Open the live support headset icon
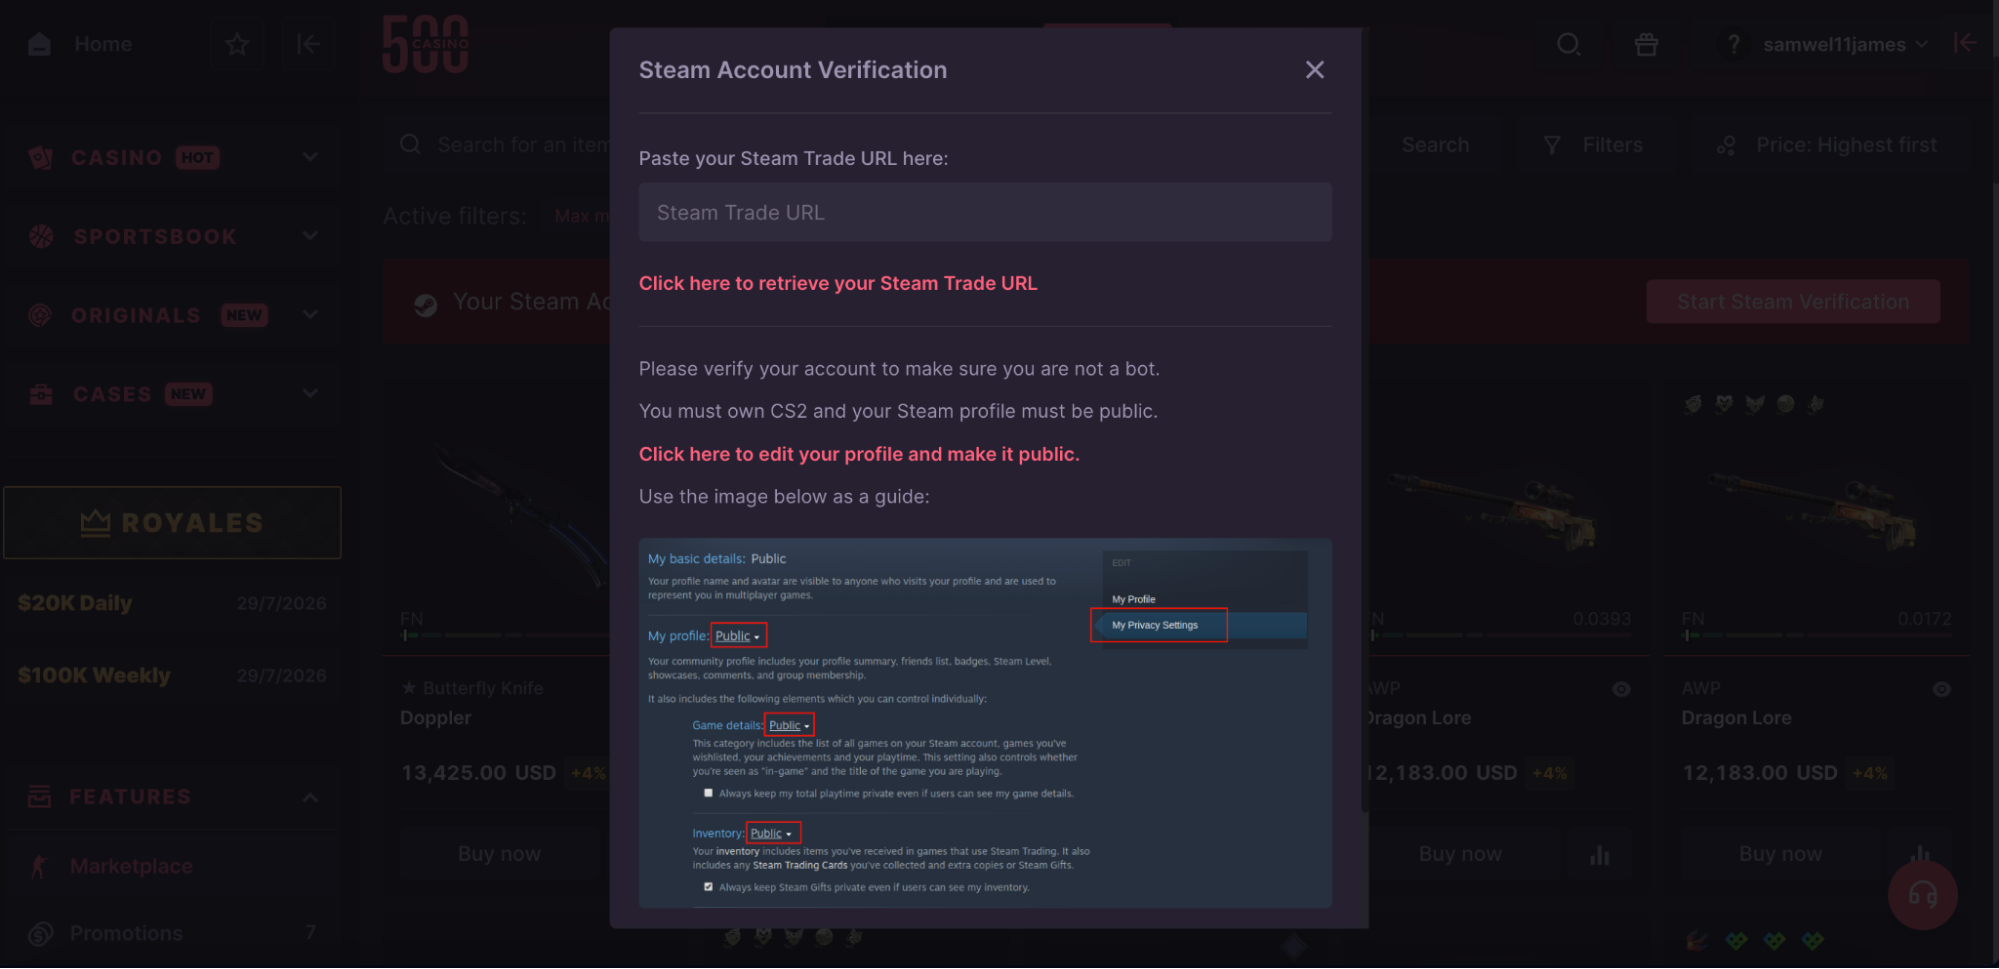 (1922, 895)
